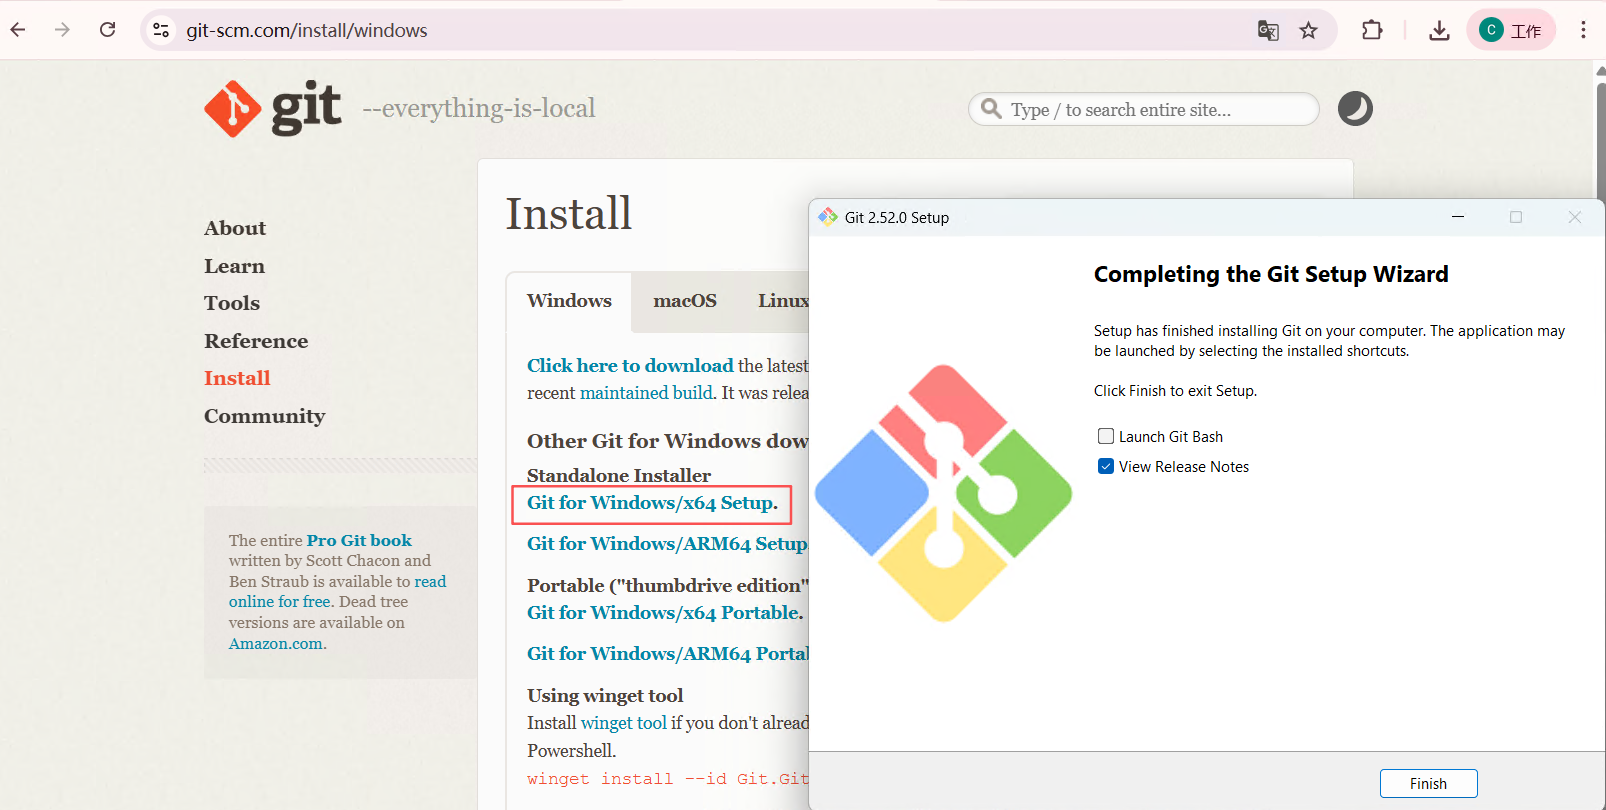Click the 'Using winget tool' heading
Screen dimensions: 1606x810
[605, 696]
